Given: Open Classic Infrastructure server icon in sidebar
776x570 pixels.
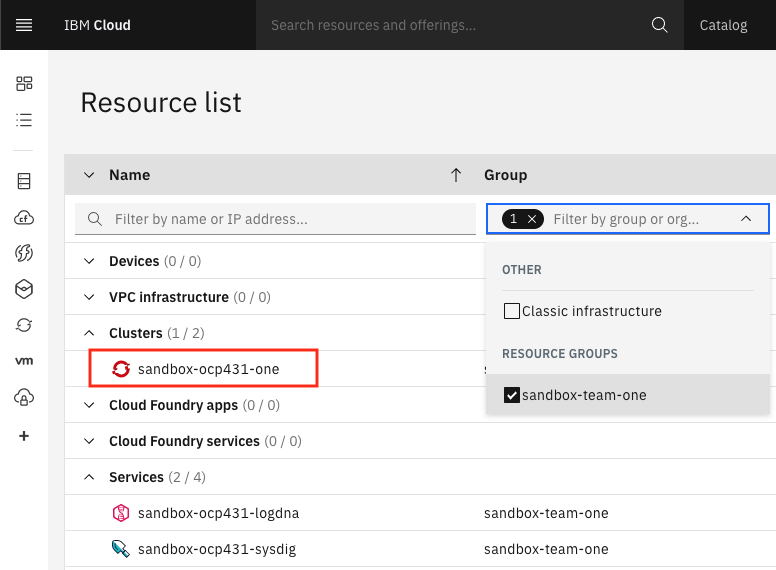Looking at the screenshot, I should pyautogui.click(x=24, y=181).
